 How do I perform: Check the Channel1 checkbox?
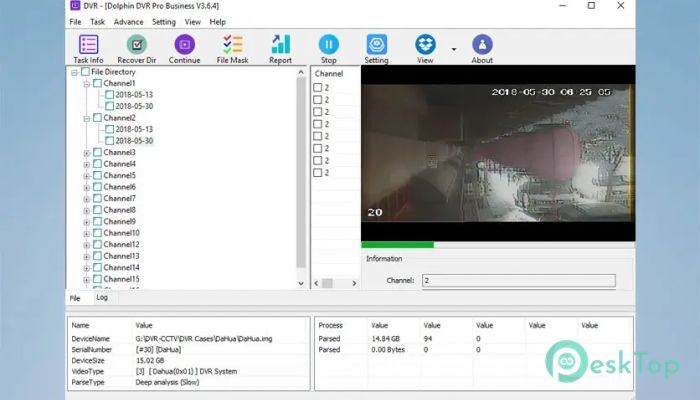click(97, 83)
